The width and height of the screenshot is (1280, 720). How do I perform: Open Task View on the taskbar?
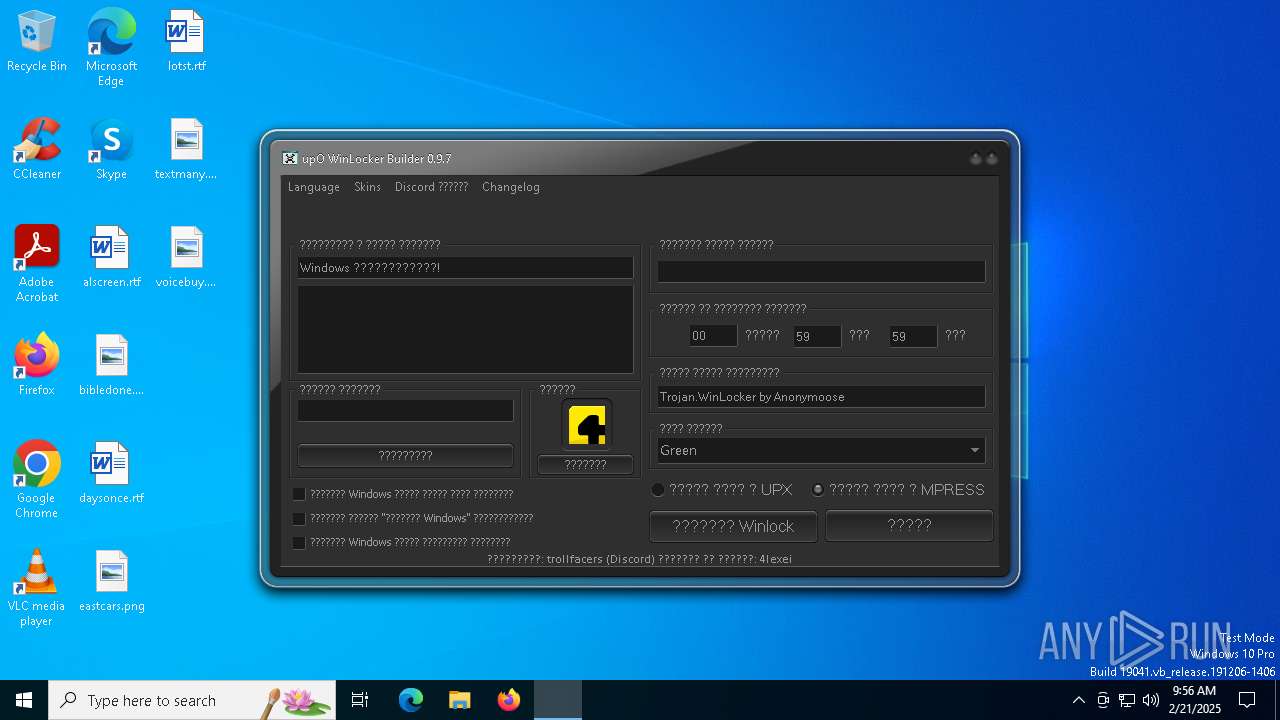[360, 700]
